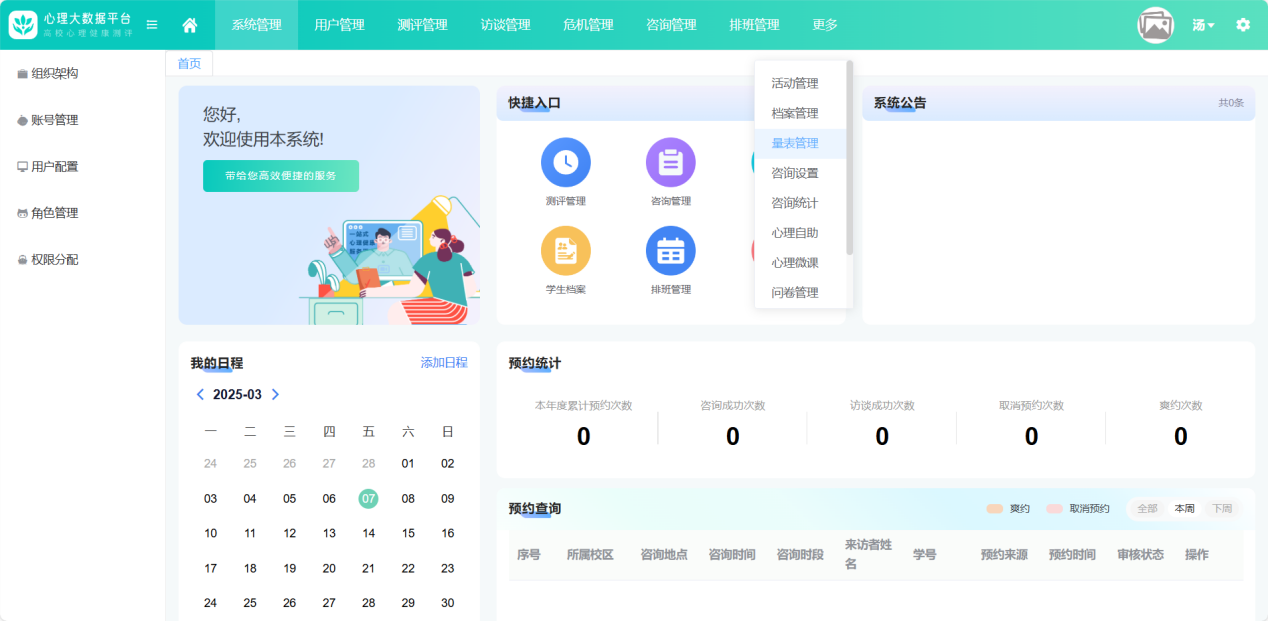1268x621 pixels.
Task: Collapse sidebar with the hamburger menu icon
Action: 152,25
